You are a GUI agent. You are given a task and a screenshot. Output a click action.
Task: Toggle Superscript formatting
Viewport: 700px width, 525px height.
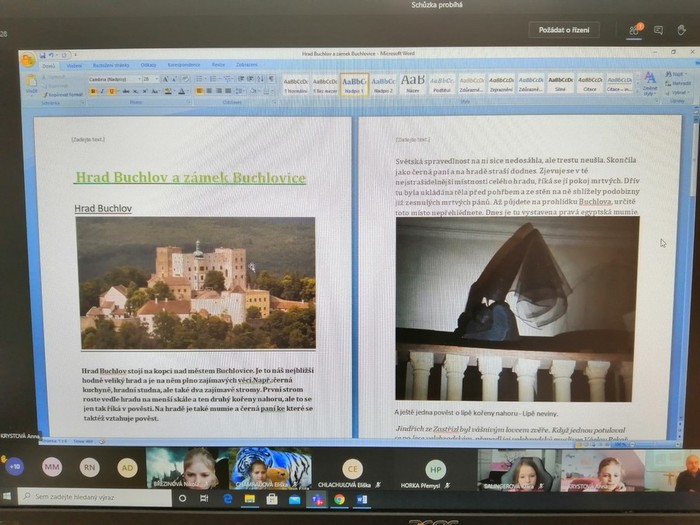point(145,92)
